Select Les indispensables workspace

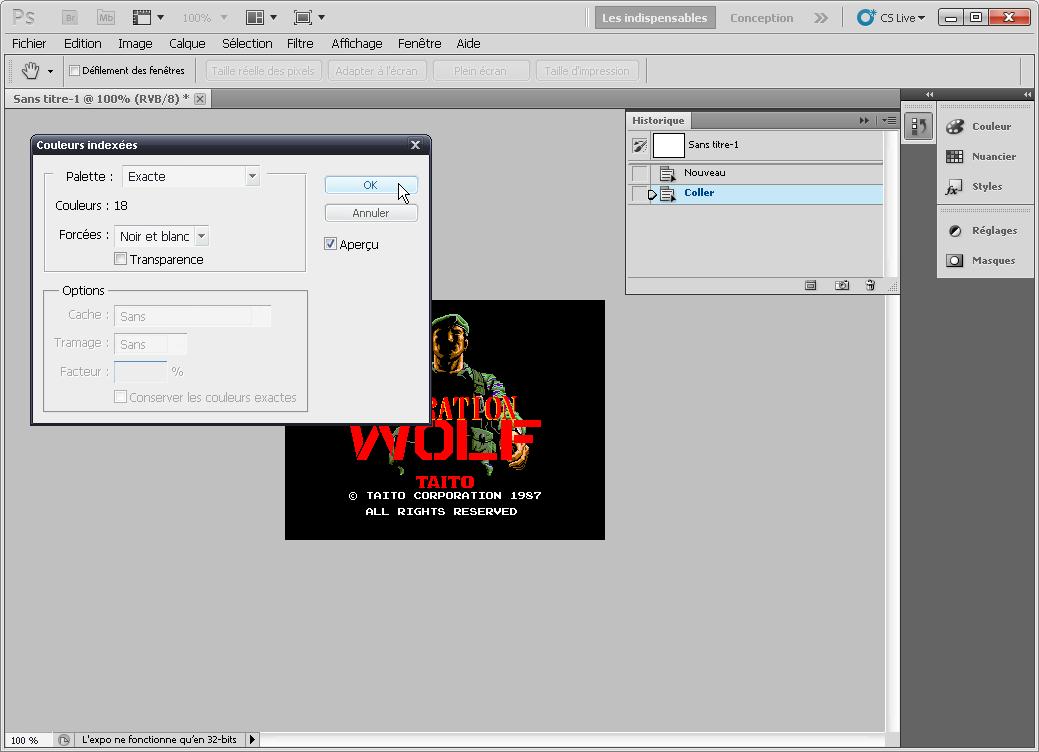[x=655, y=18]
